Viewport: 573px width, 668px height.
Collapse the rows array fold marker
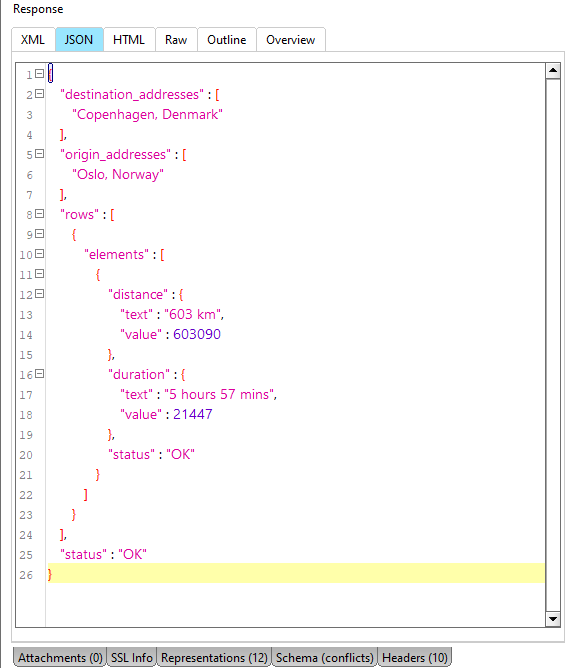click(39, 214)
